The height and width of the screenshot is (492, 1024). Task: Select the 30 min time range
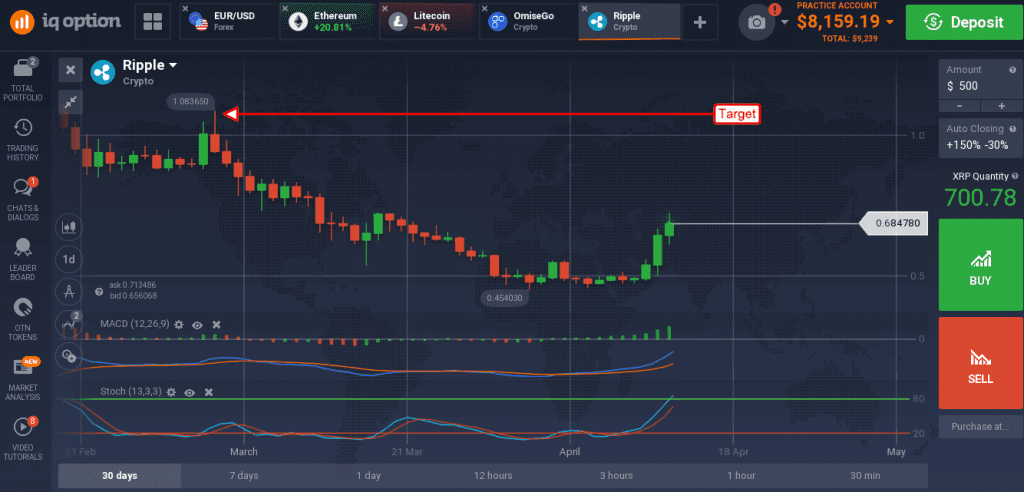tap(865, 476)
